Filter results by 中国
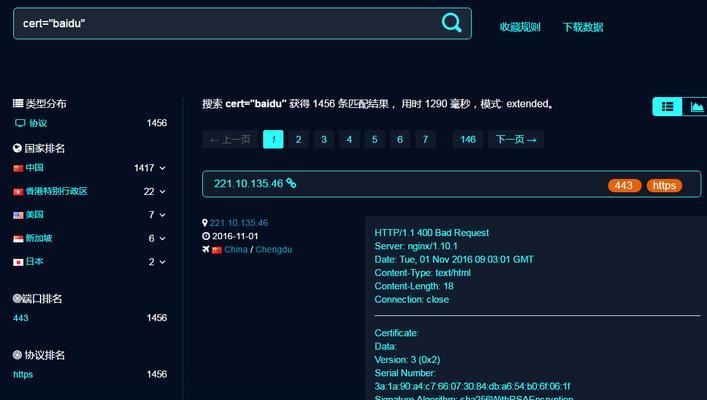 coord(34,168)
